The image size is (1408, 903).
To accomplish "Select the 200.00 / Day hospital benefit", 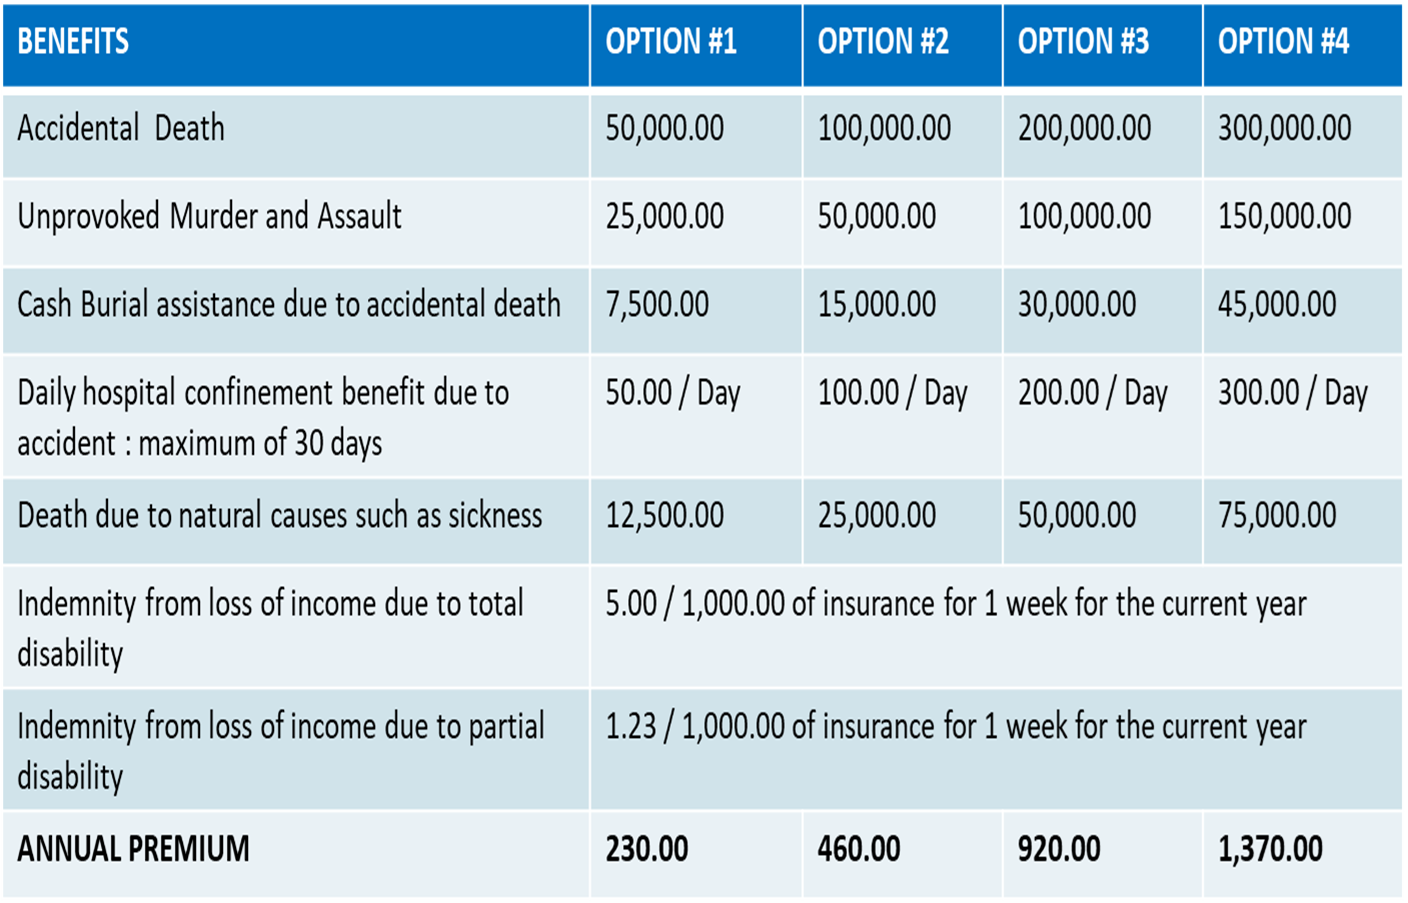I will coord(1092,393).
